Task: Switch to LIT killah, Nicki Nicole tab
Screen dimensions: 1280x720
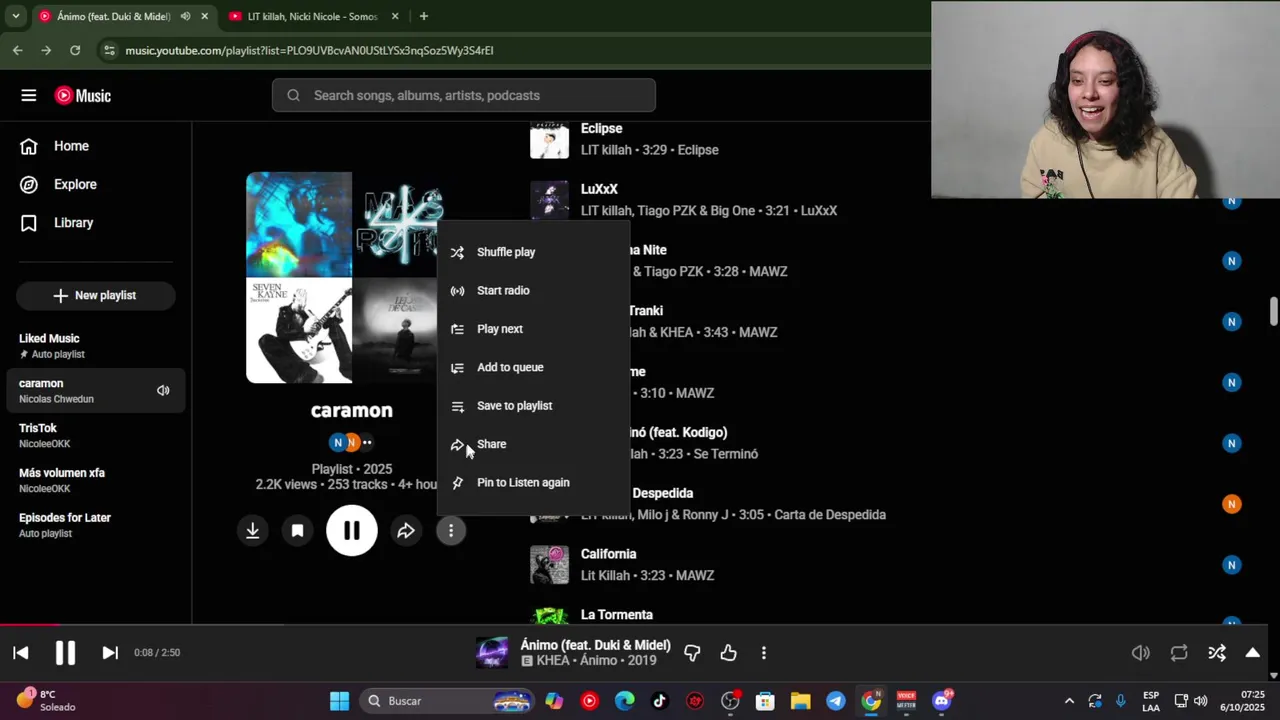Action: coord(312,16)
